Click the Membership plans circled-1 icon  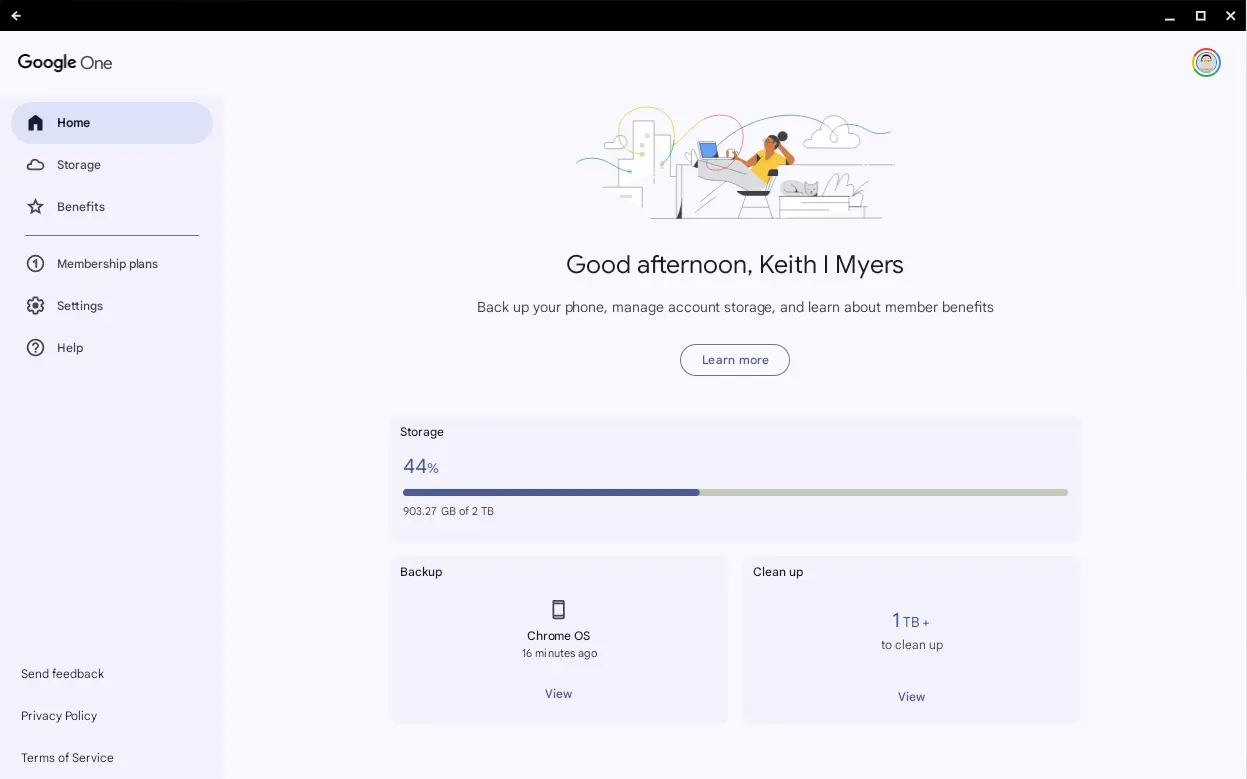tap(36, 264)
